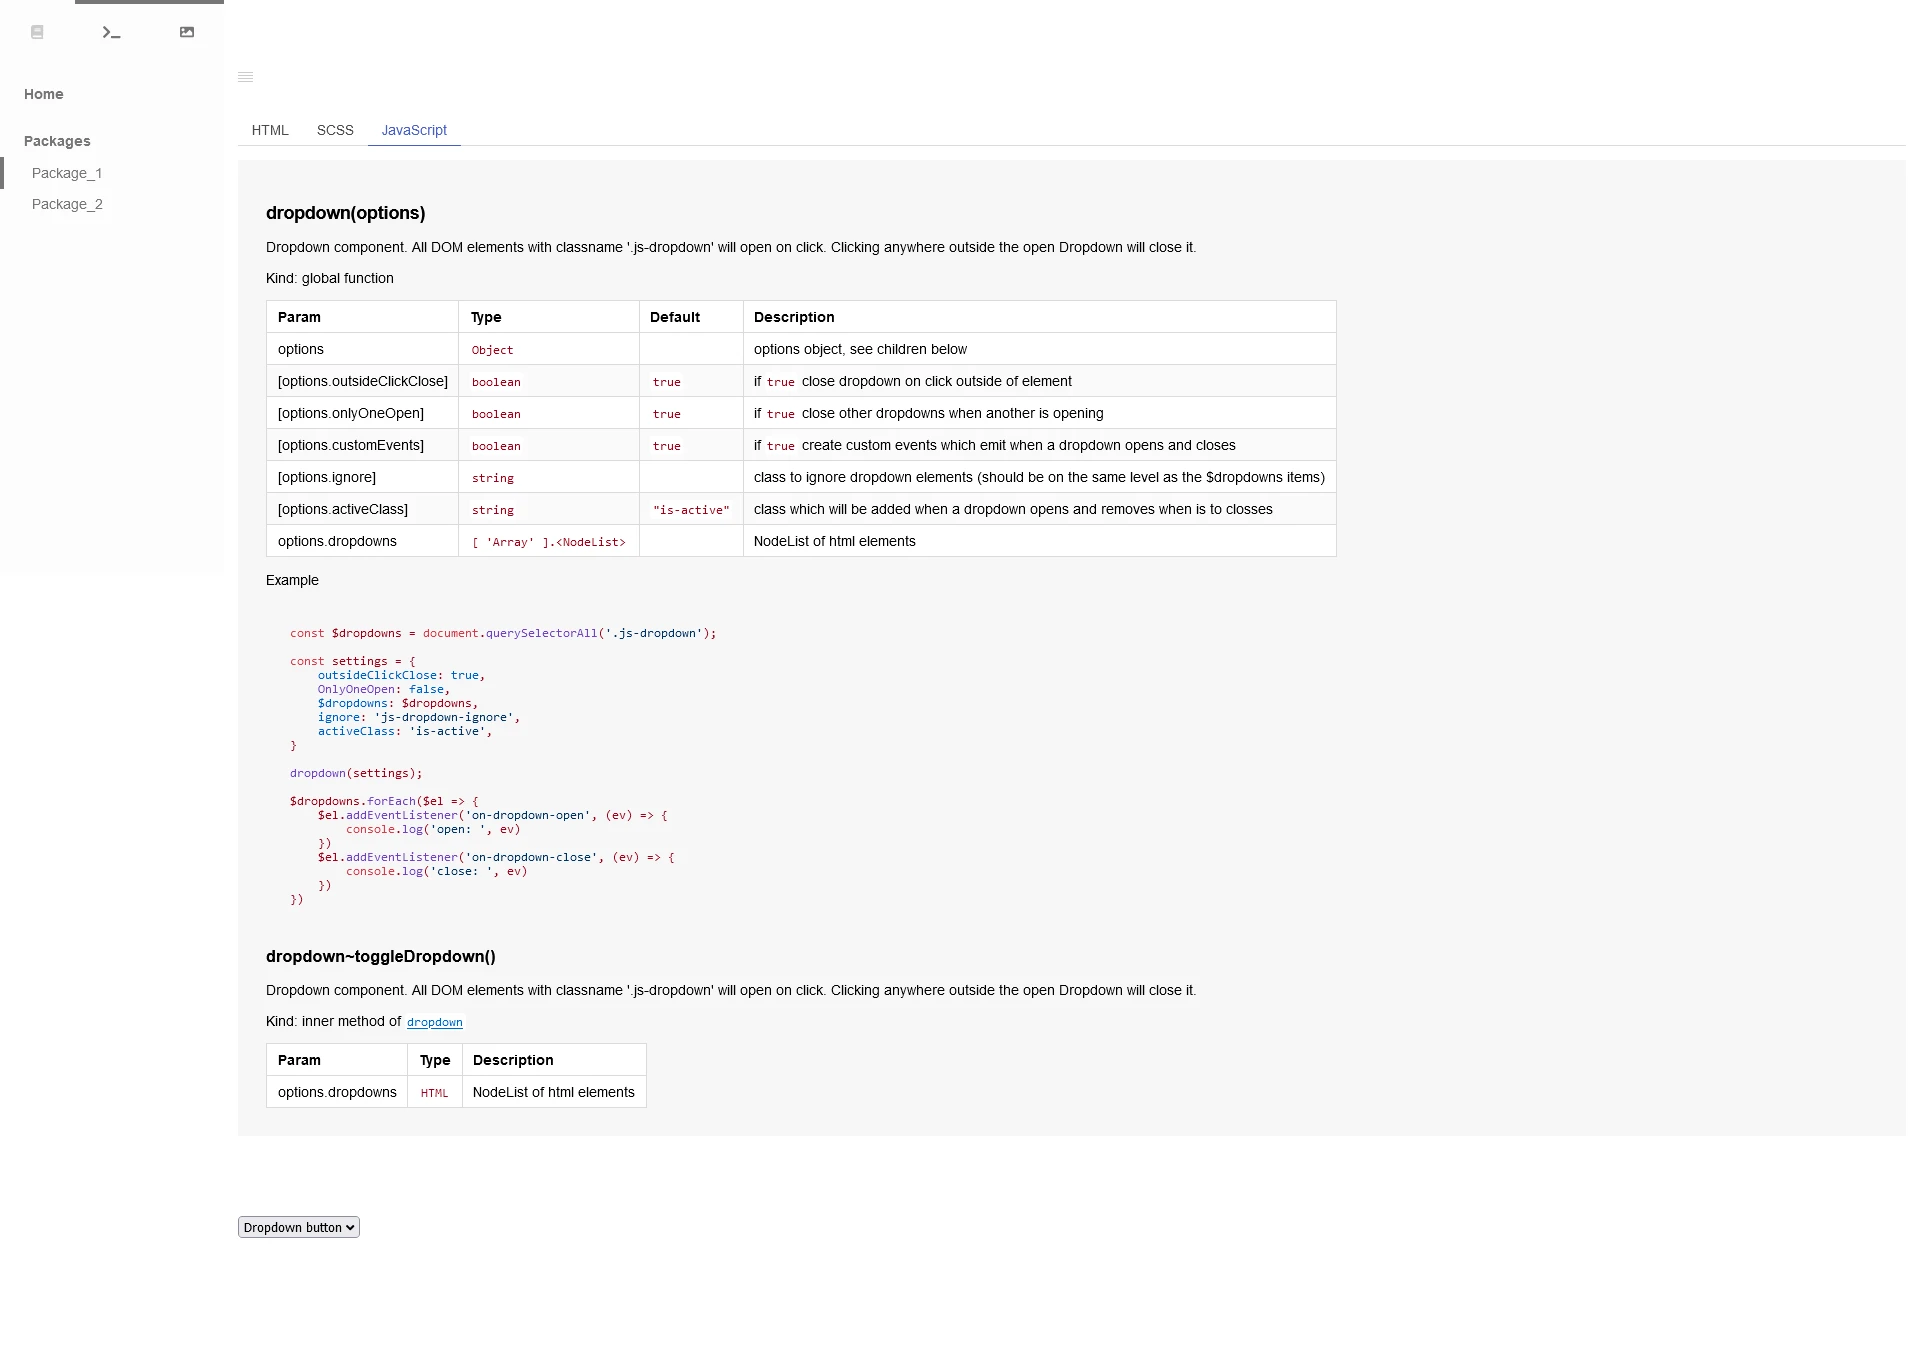Follow the dropdown link after 'inner method of'
1920x1350 pixels.
(x=435, y=1022)
